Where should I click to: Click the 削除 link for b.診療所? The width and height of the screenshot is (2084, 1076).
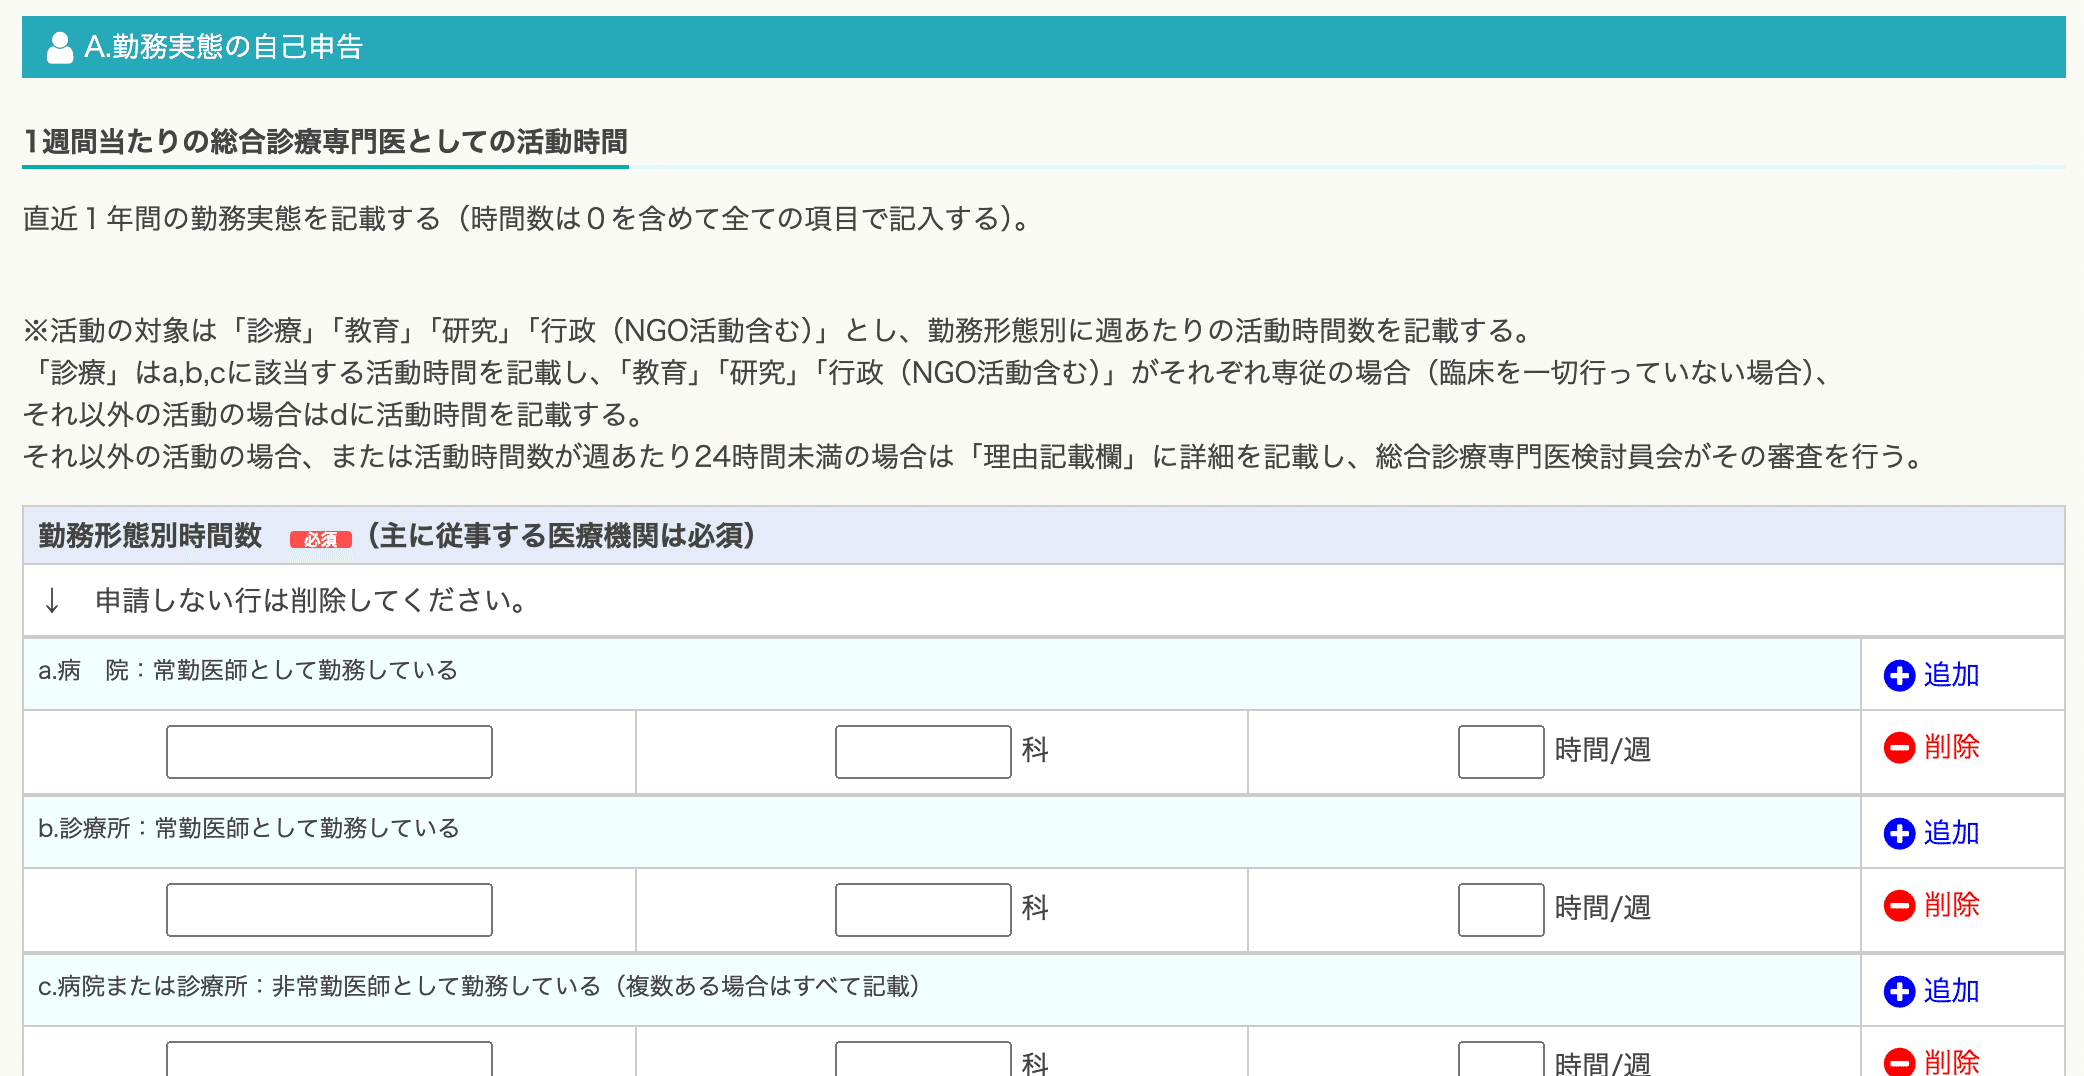tap(1951, 905)
